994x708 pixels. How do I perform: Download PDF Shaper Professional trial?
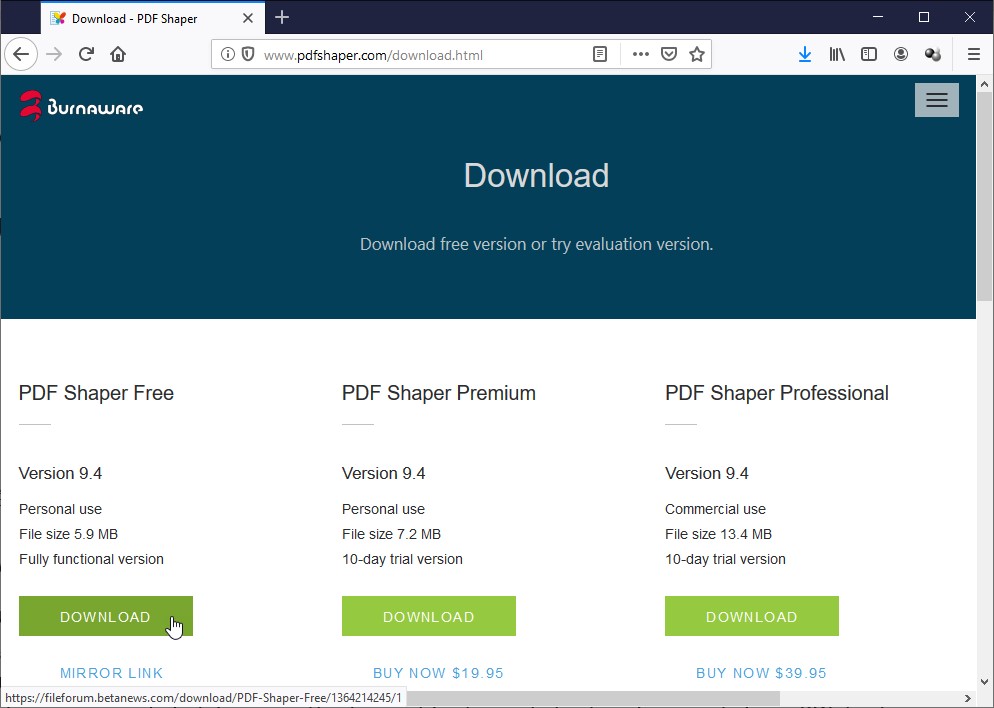pyautogui.click(x=752, y=616)
